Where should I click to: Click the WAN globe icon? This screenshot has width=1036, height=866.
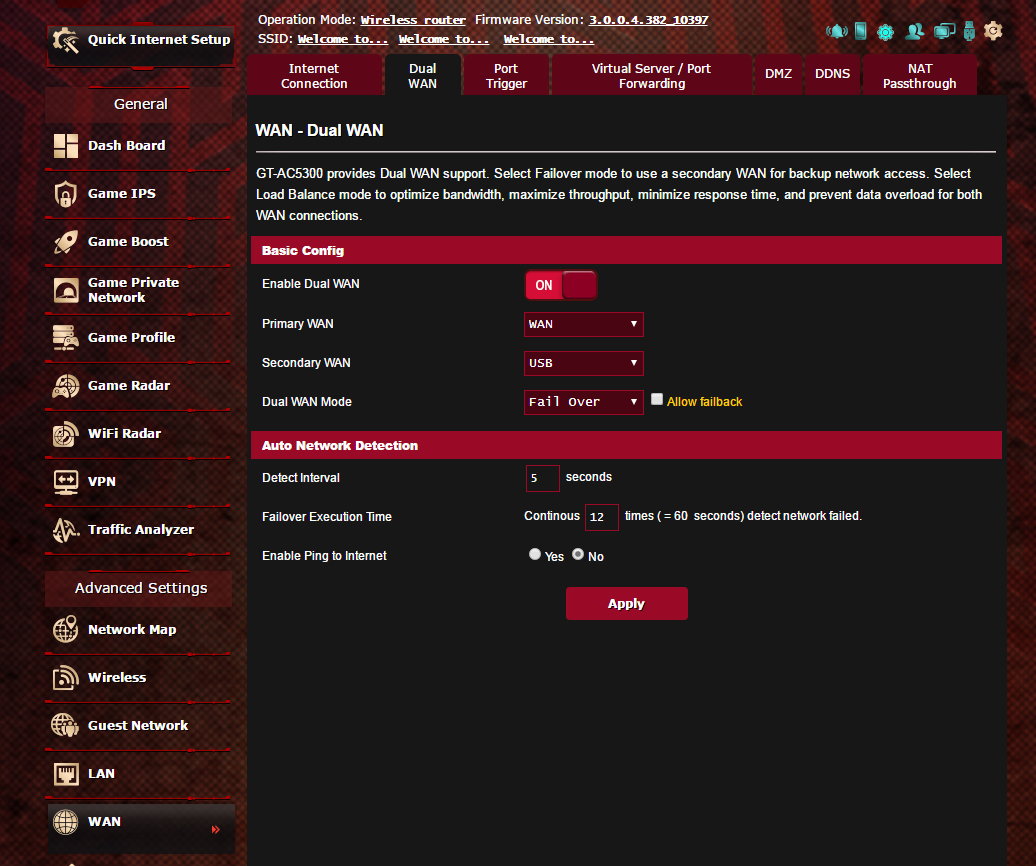click(x=65, y=822)
